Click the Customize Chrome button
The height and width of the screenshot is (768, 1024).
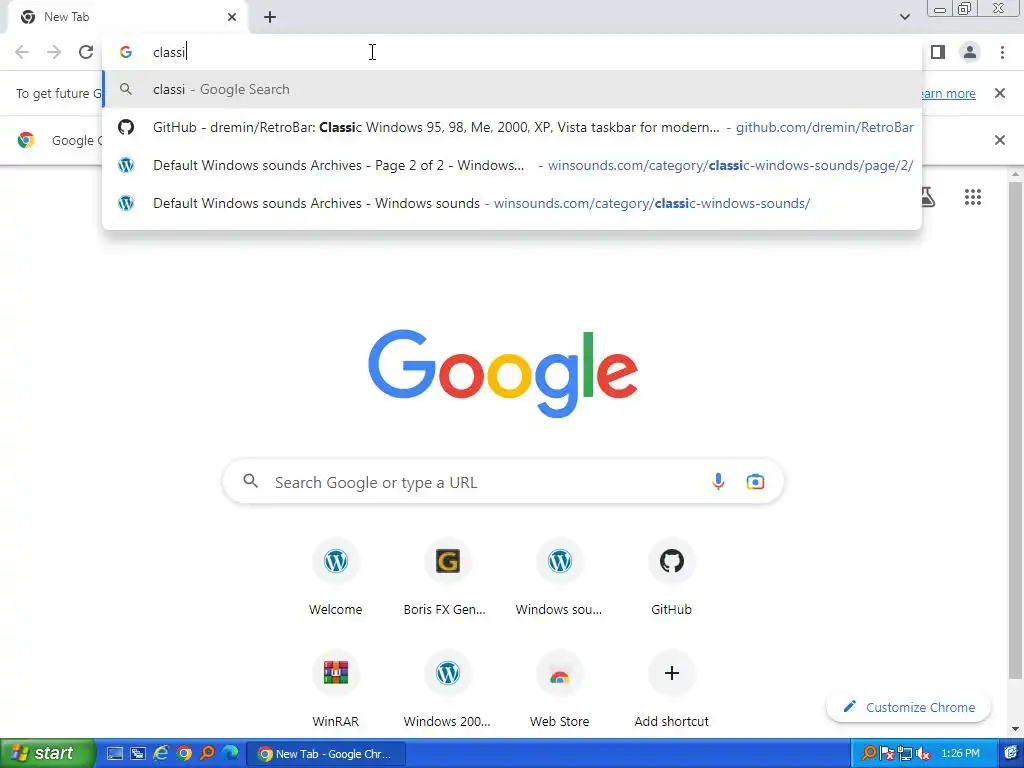pyautogui.click(x=908, y=707)
